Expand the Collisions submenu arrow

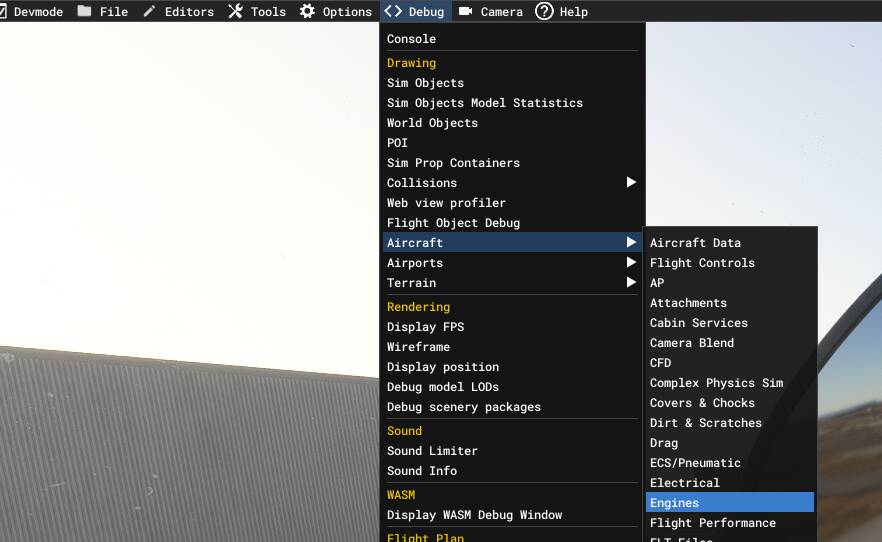631,183
